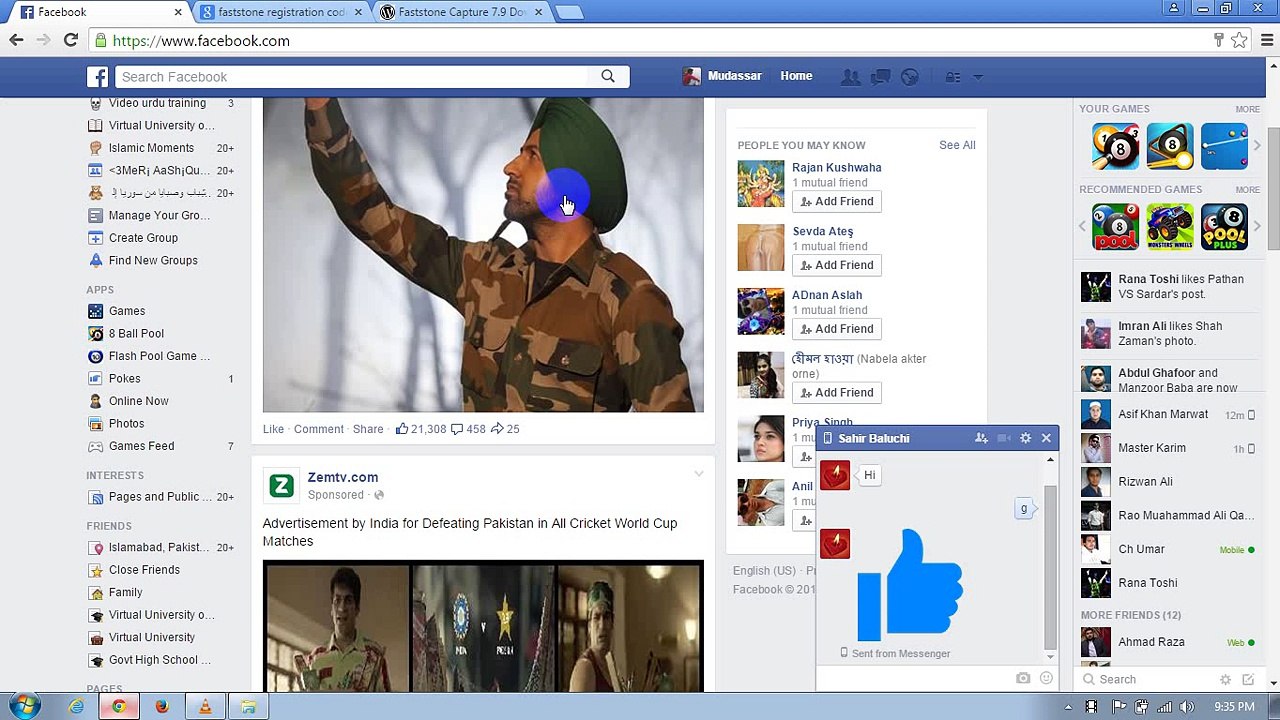
Task: Click the main page vertical scrollbar
Action: click(x=1273, y=188)
